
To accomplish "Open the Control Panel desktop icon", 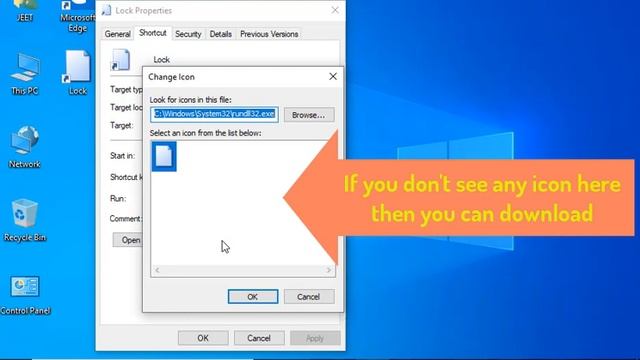I will [x=25, y=295].
